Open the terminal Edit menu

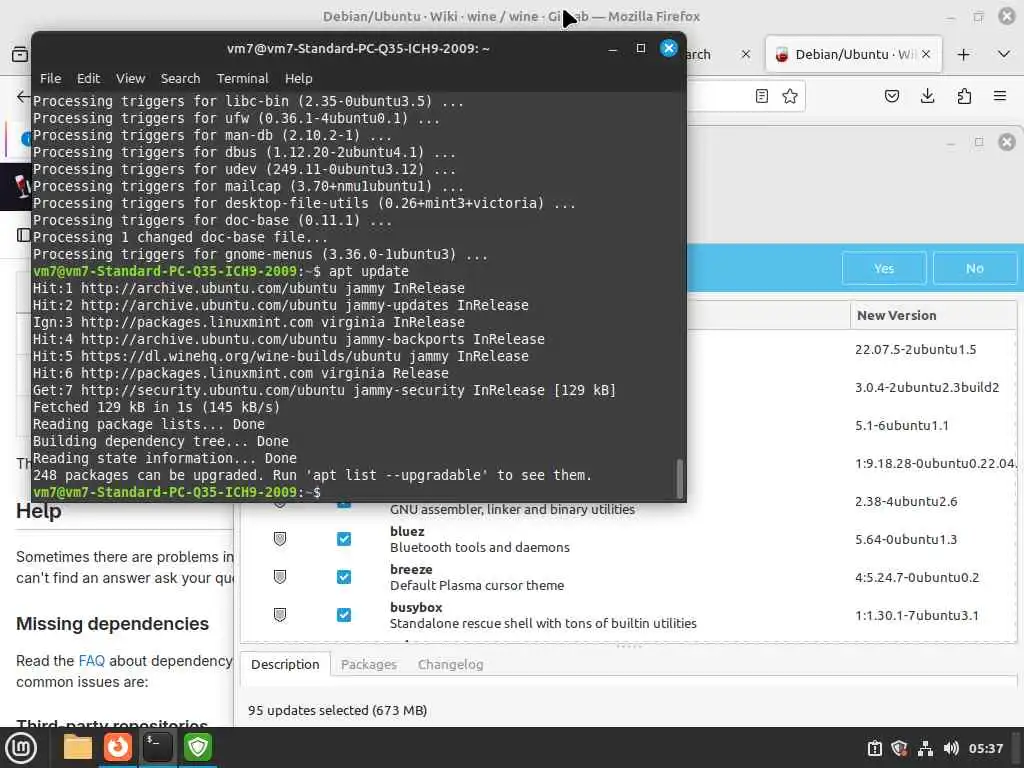pyautogui.click(x=88, y=78)
